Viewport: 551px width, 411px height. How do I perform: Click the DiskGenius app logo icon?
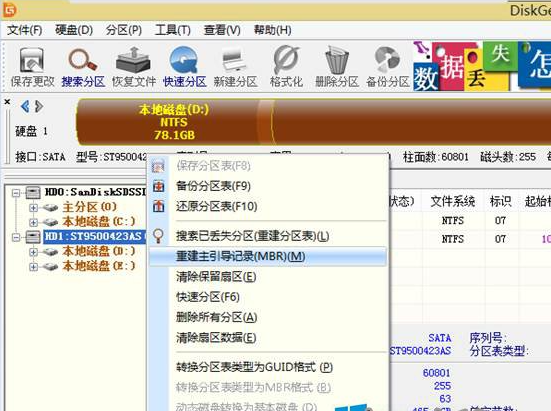coord(9,10)
